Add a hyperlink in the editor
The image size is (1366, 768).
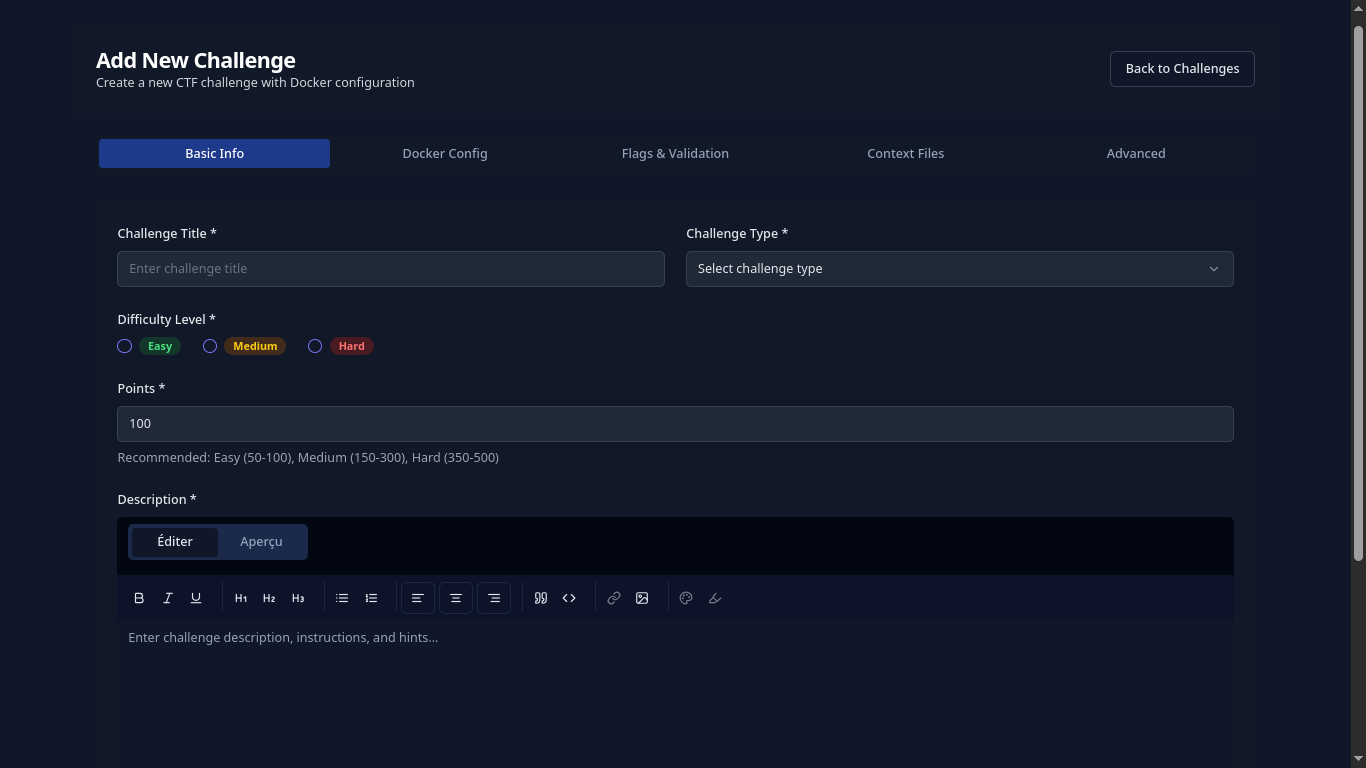tap(614, 598)
